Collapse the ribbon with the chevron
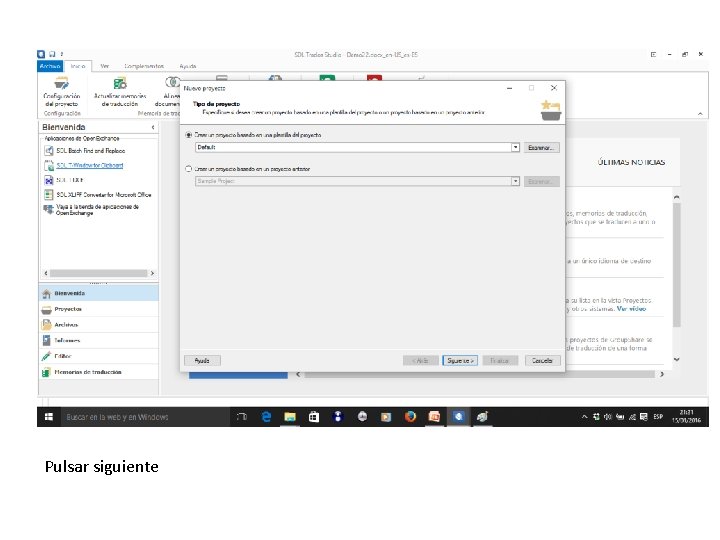This screenshot has height=540, width=720. (x=700, y=113)
